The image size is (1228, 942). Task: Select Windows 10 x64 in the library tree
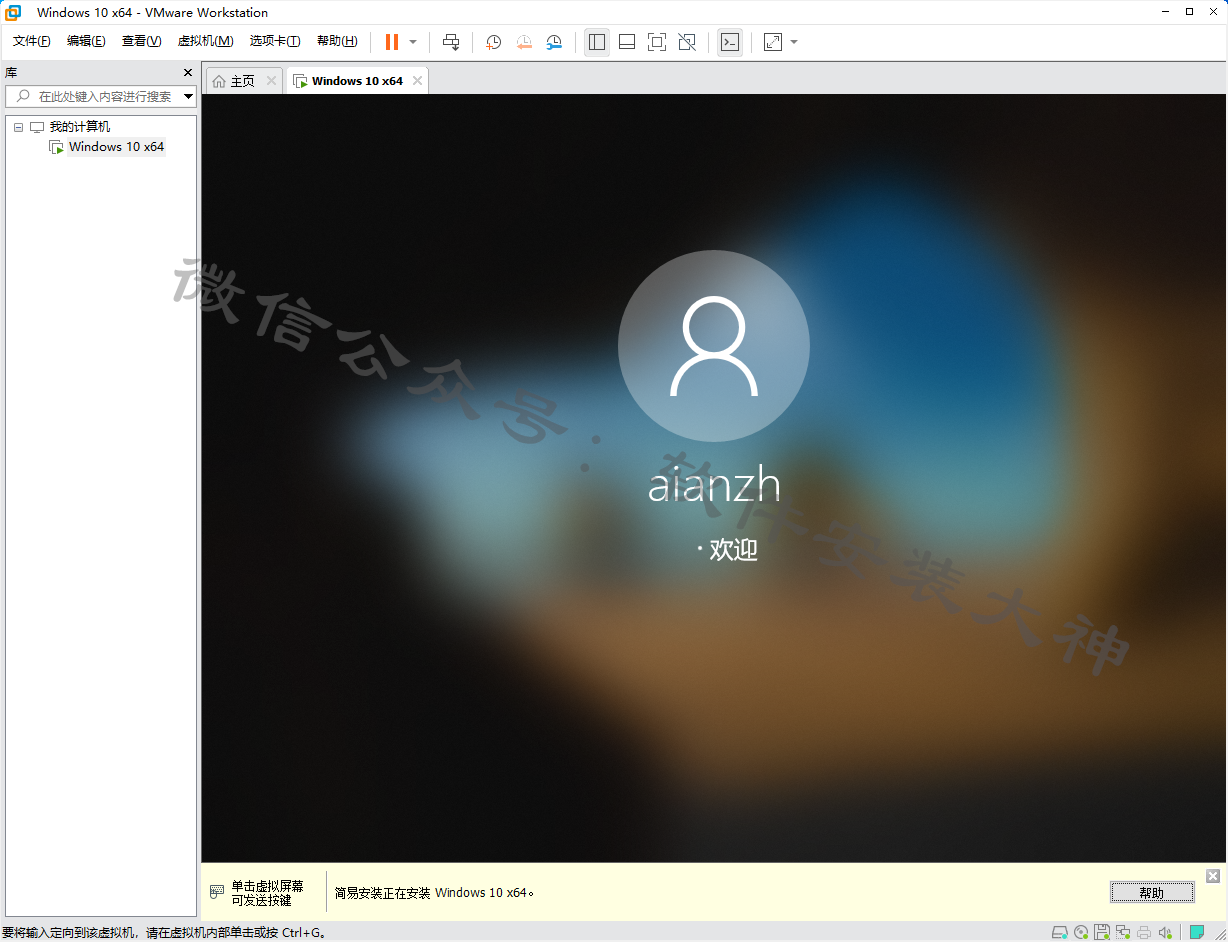click(116, 147)
